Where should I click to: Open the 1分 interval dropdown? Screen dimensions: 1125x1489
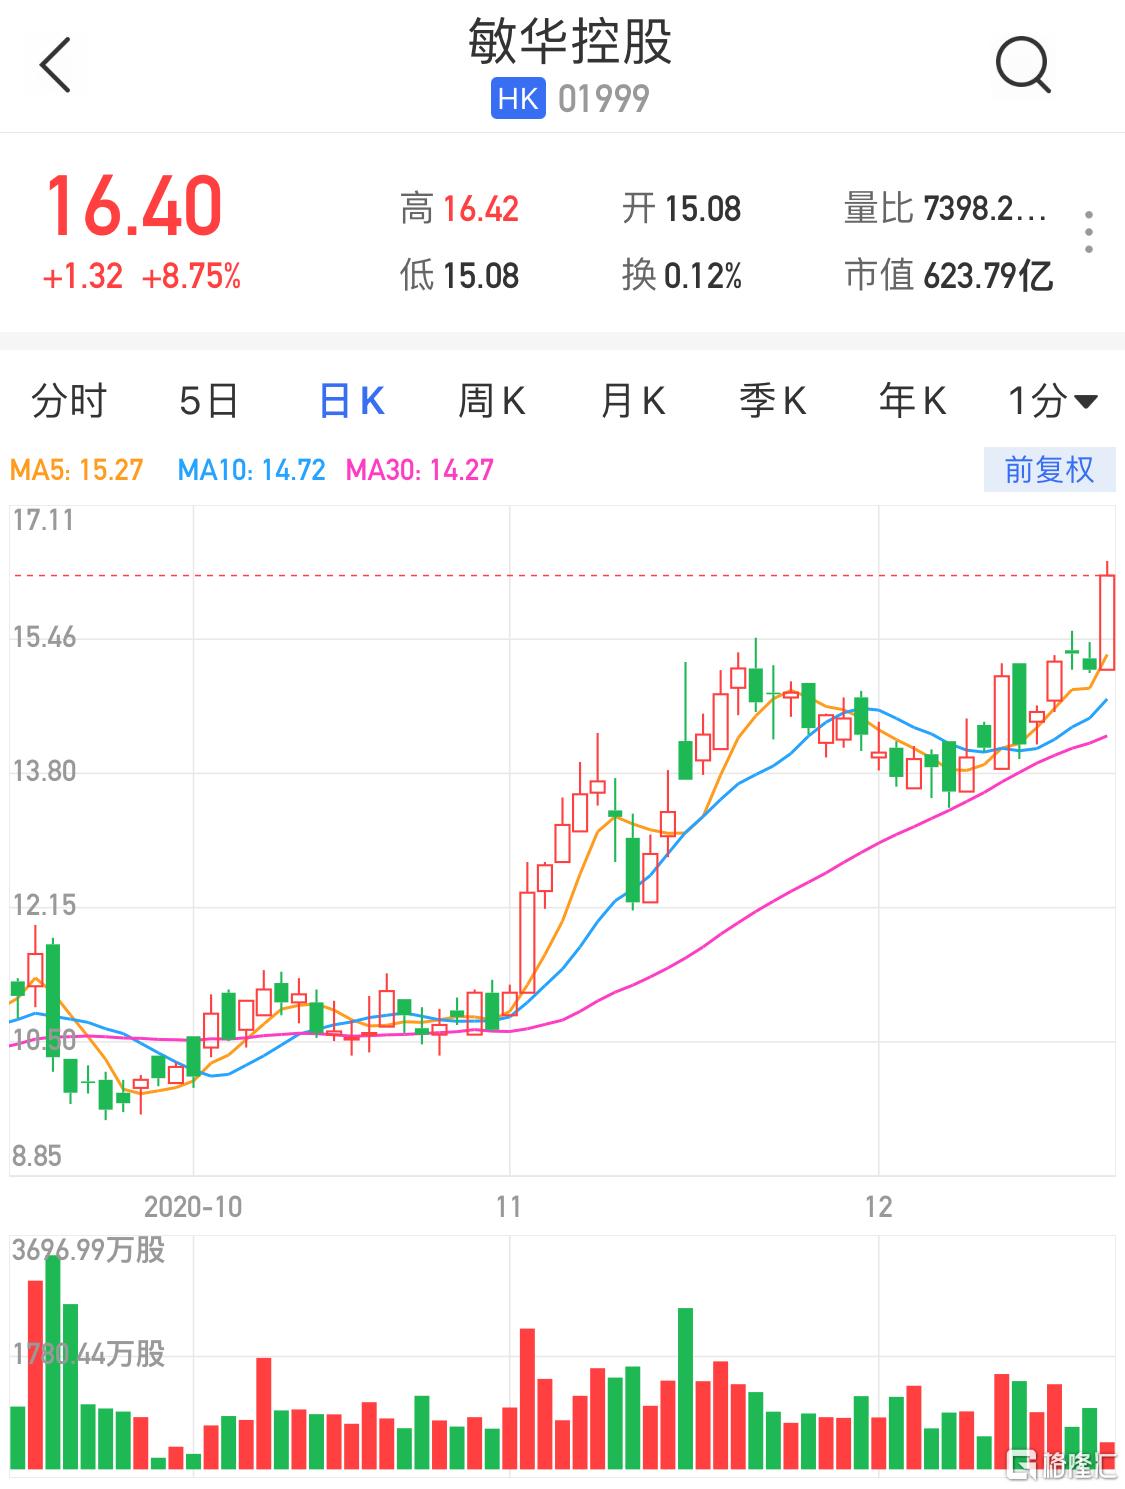point(1053,401)
